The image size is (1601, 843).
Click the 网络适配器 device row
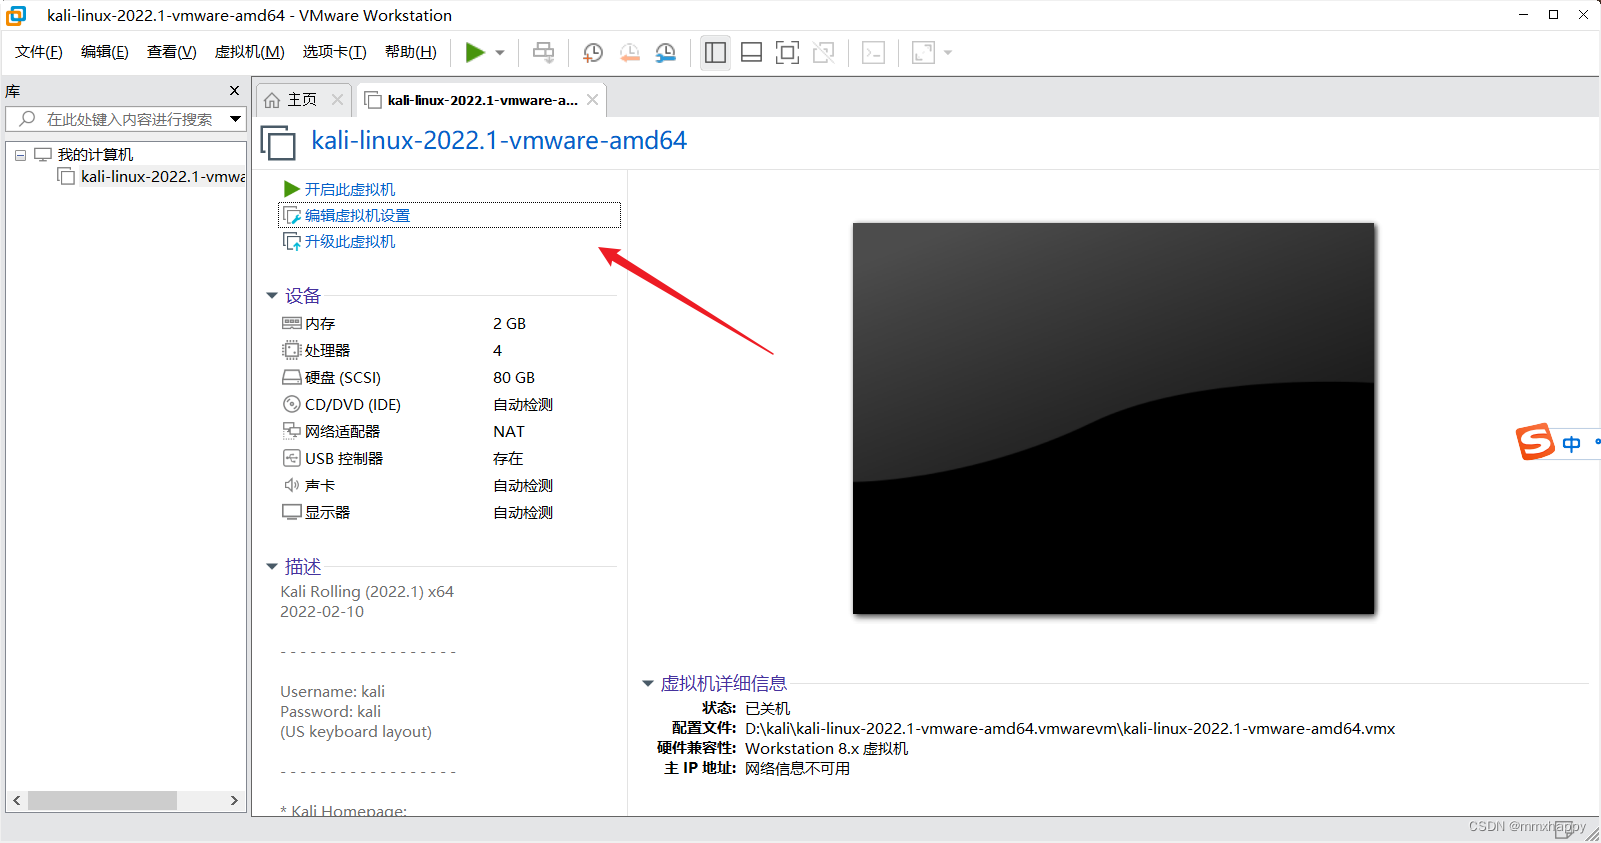[448, 432]
